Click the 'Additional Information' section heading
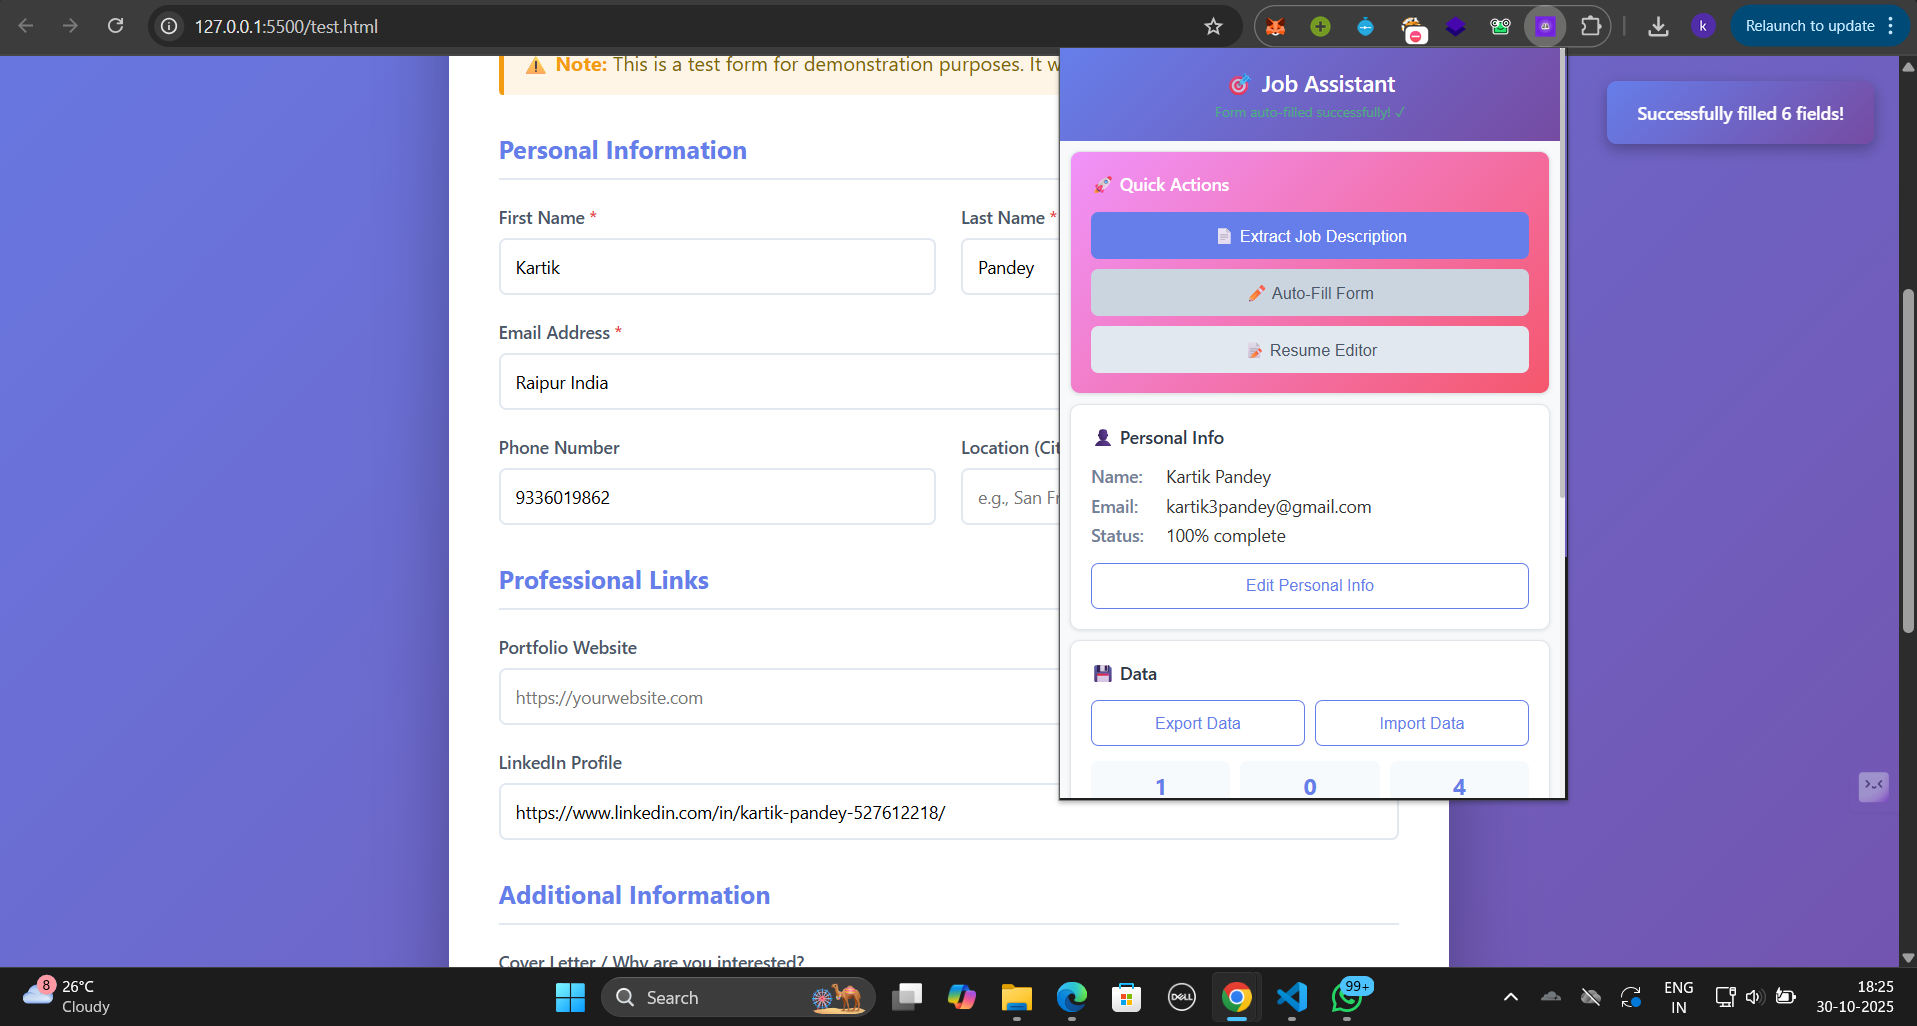The height and width of the screenshot is (1026, 1917). [x=635, y=895]
